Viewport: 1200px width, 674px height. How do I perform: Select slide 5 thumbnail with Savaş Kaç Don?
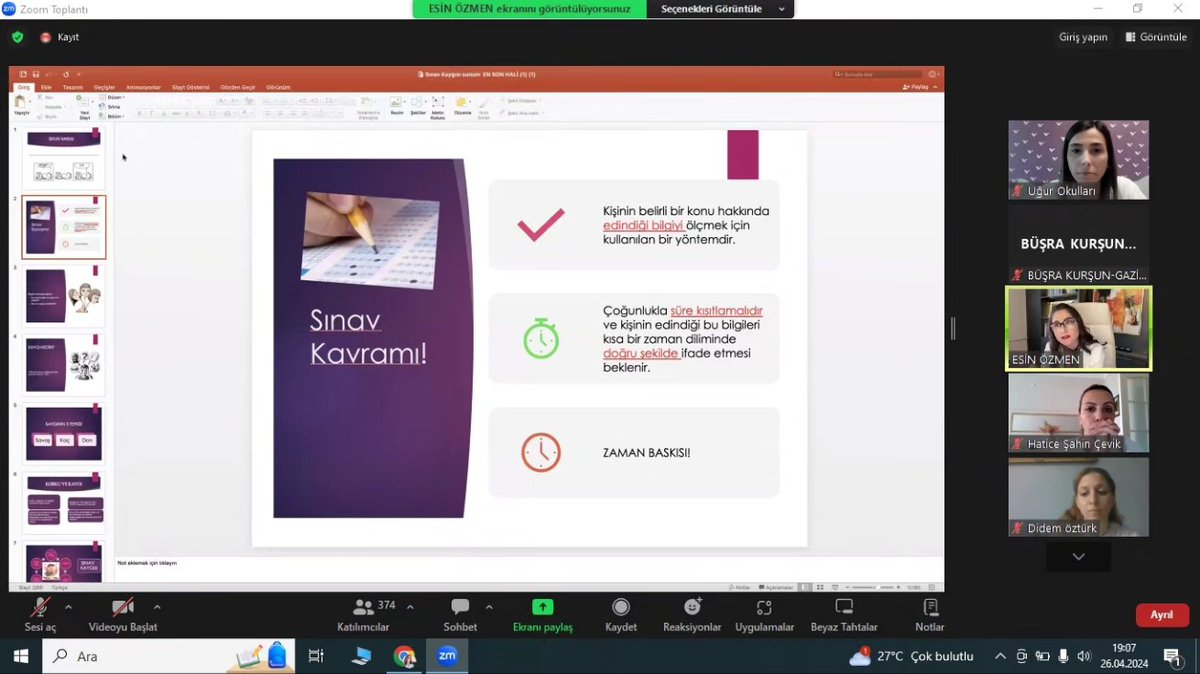(x=64, y=434)
